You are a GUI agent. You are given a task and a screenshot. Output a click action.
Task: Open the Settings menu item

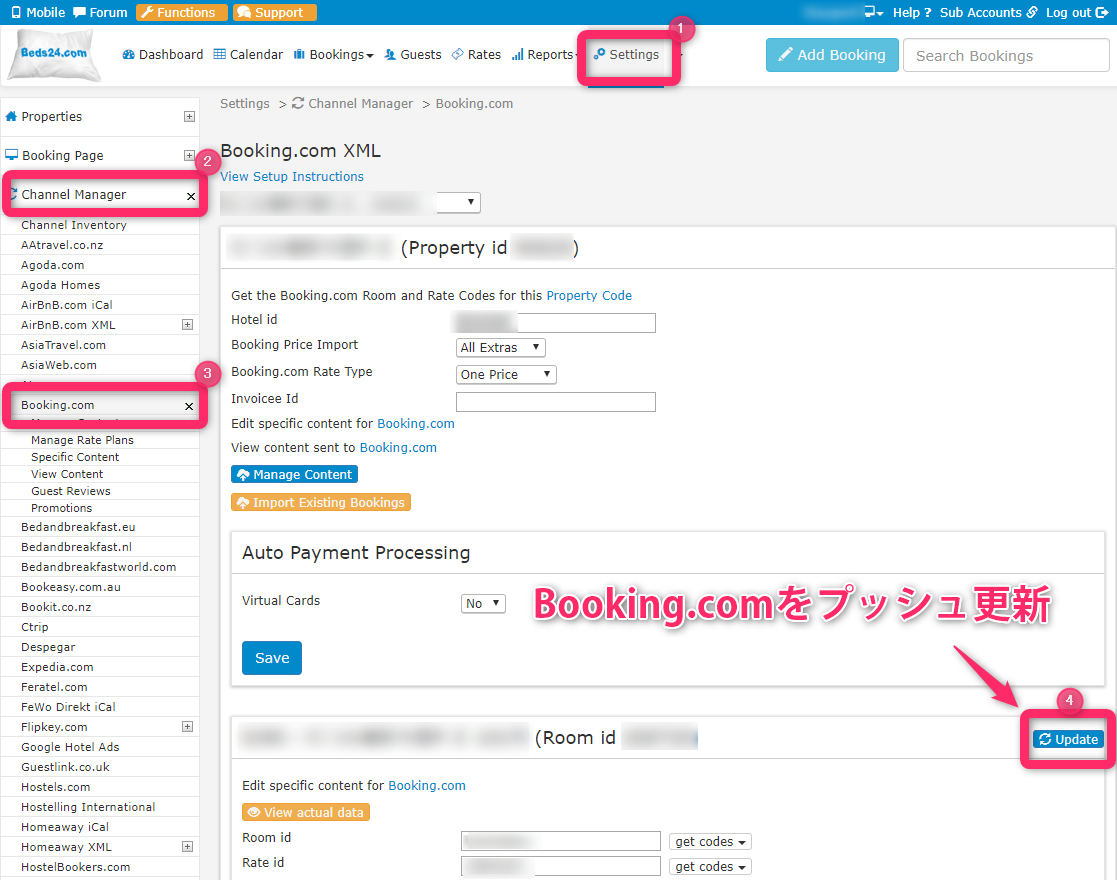click(626, 54)
